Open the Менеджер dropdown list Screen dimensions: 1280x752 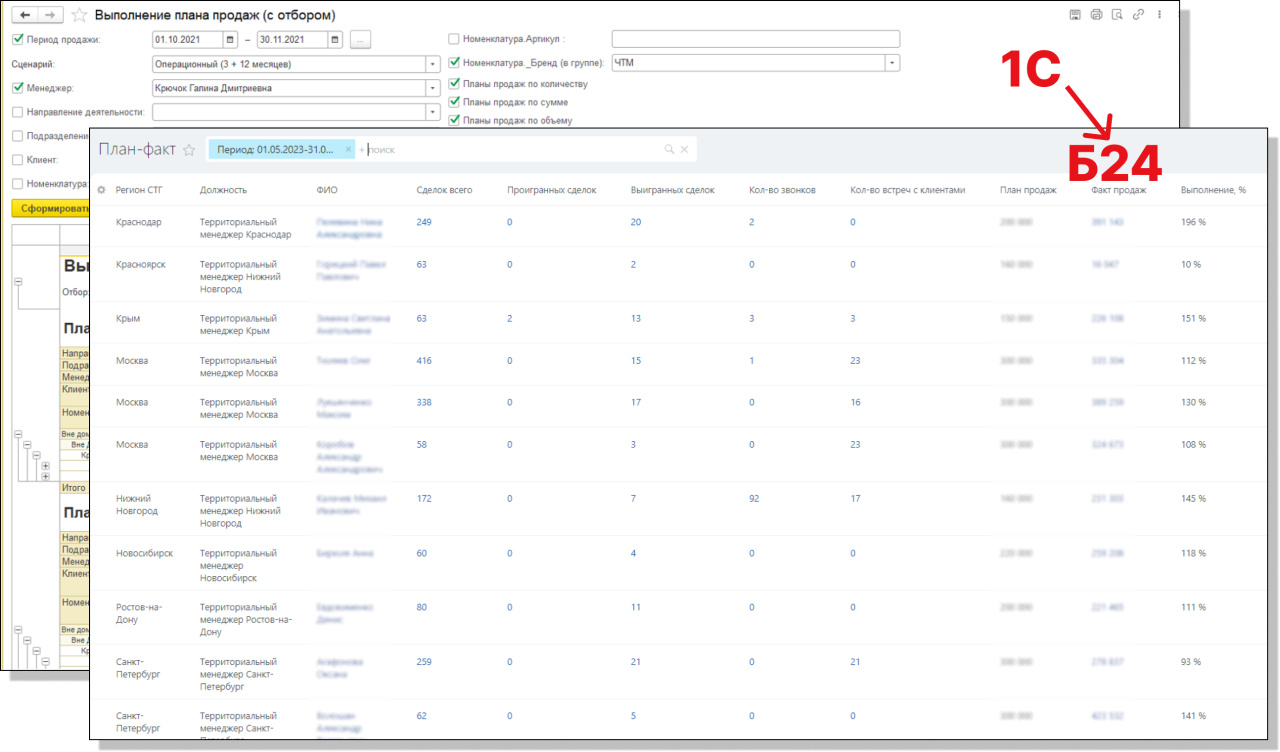(433, 88)
